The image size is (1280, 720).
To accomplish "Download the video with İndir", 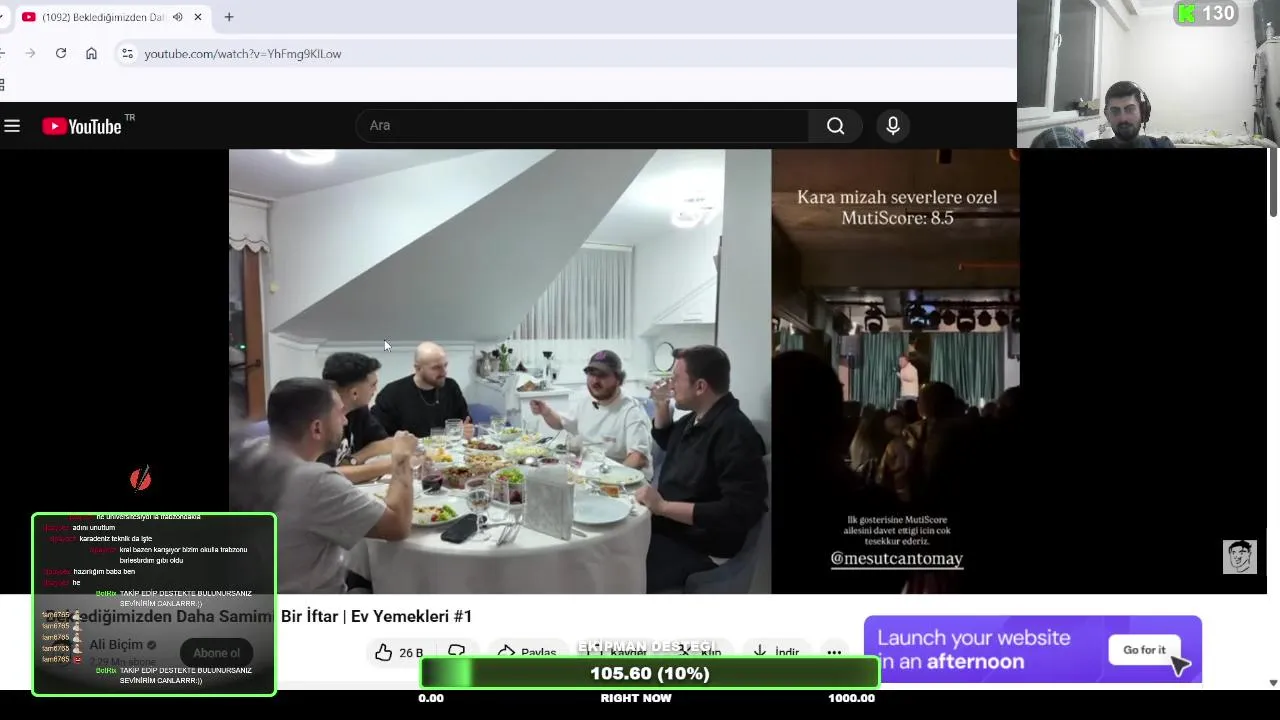I will 776,652.
